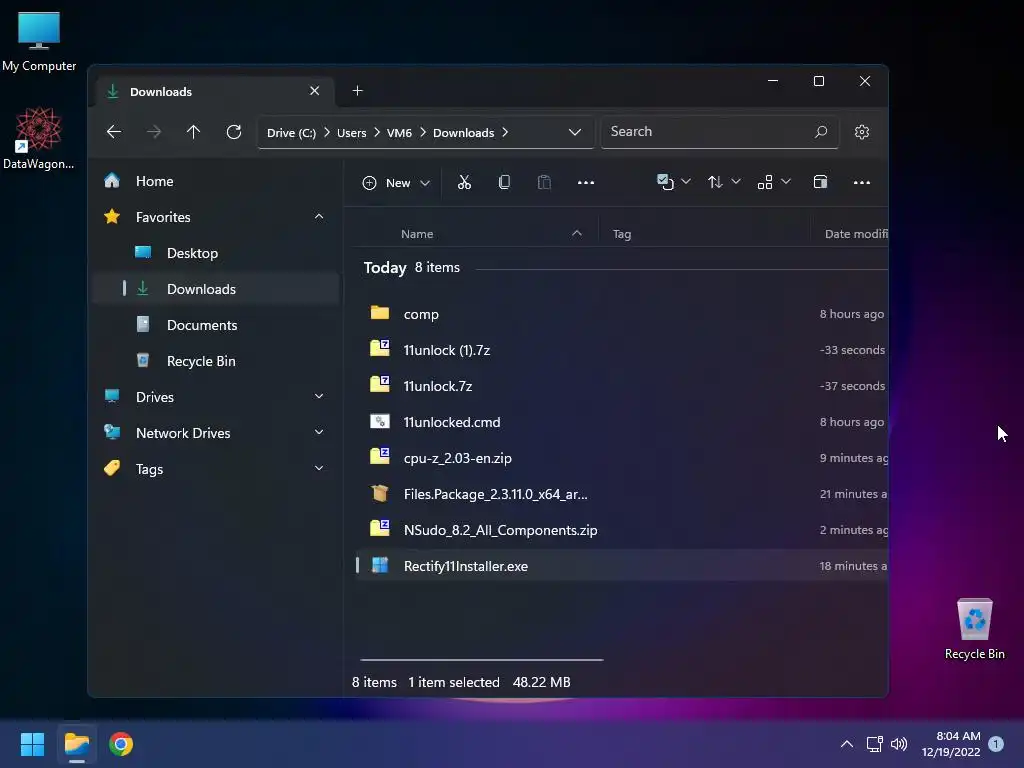This screenshot has width=1024, height=768.
Task: Refresh the Downloads folder view
Action: [234, 132]
